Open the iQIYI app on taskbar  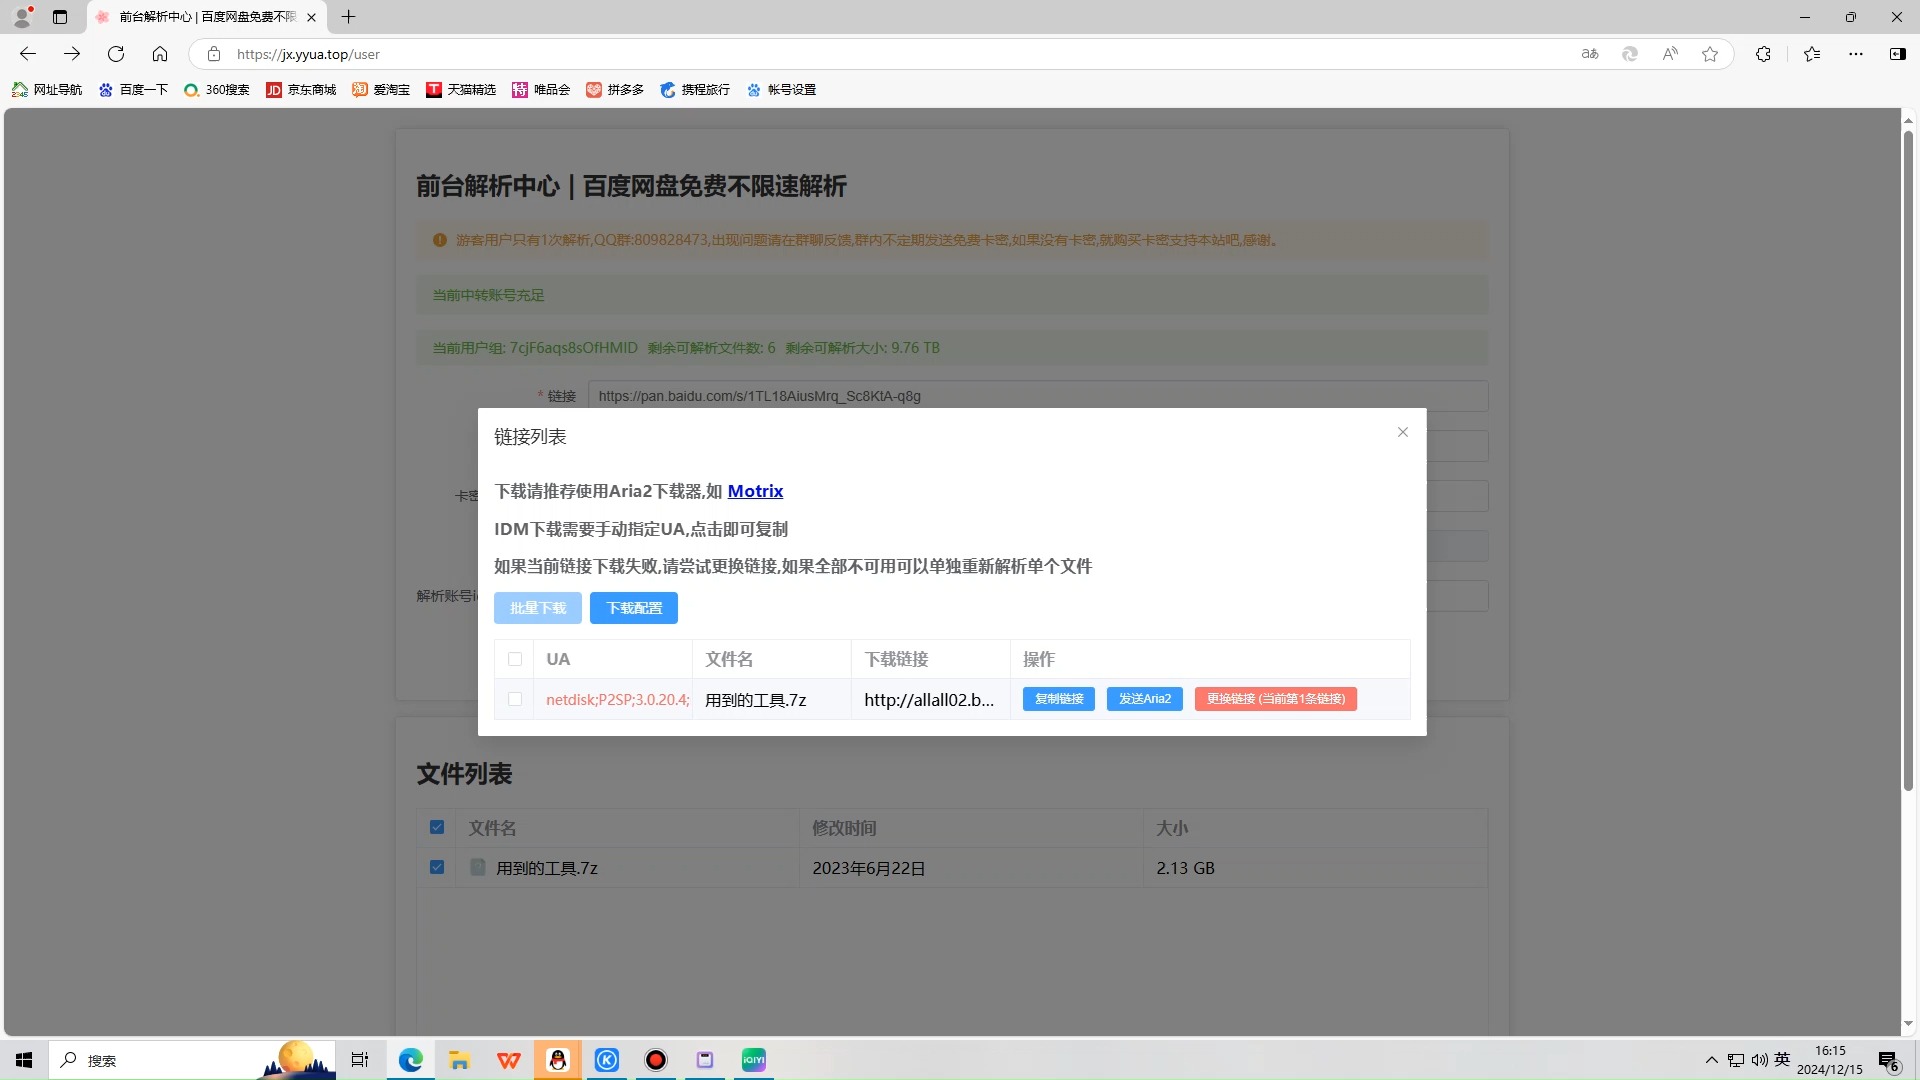tap(754, 1060)
